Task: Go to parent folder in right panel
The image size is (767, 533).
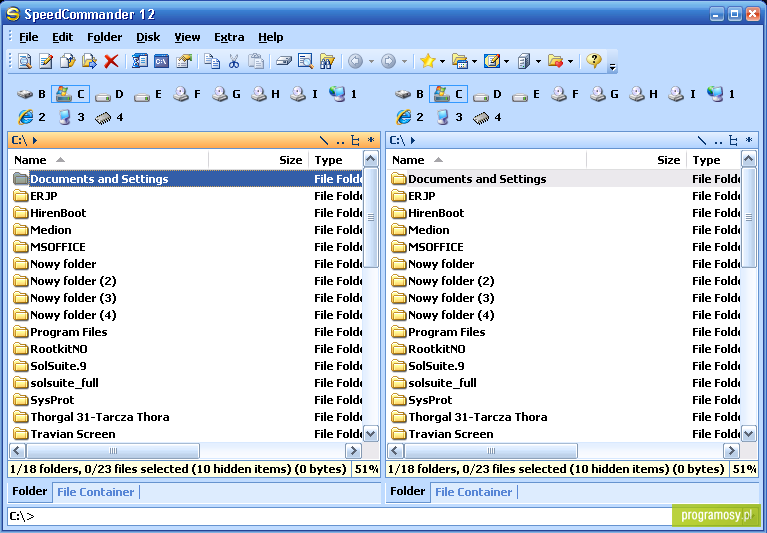Action: 718,141
